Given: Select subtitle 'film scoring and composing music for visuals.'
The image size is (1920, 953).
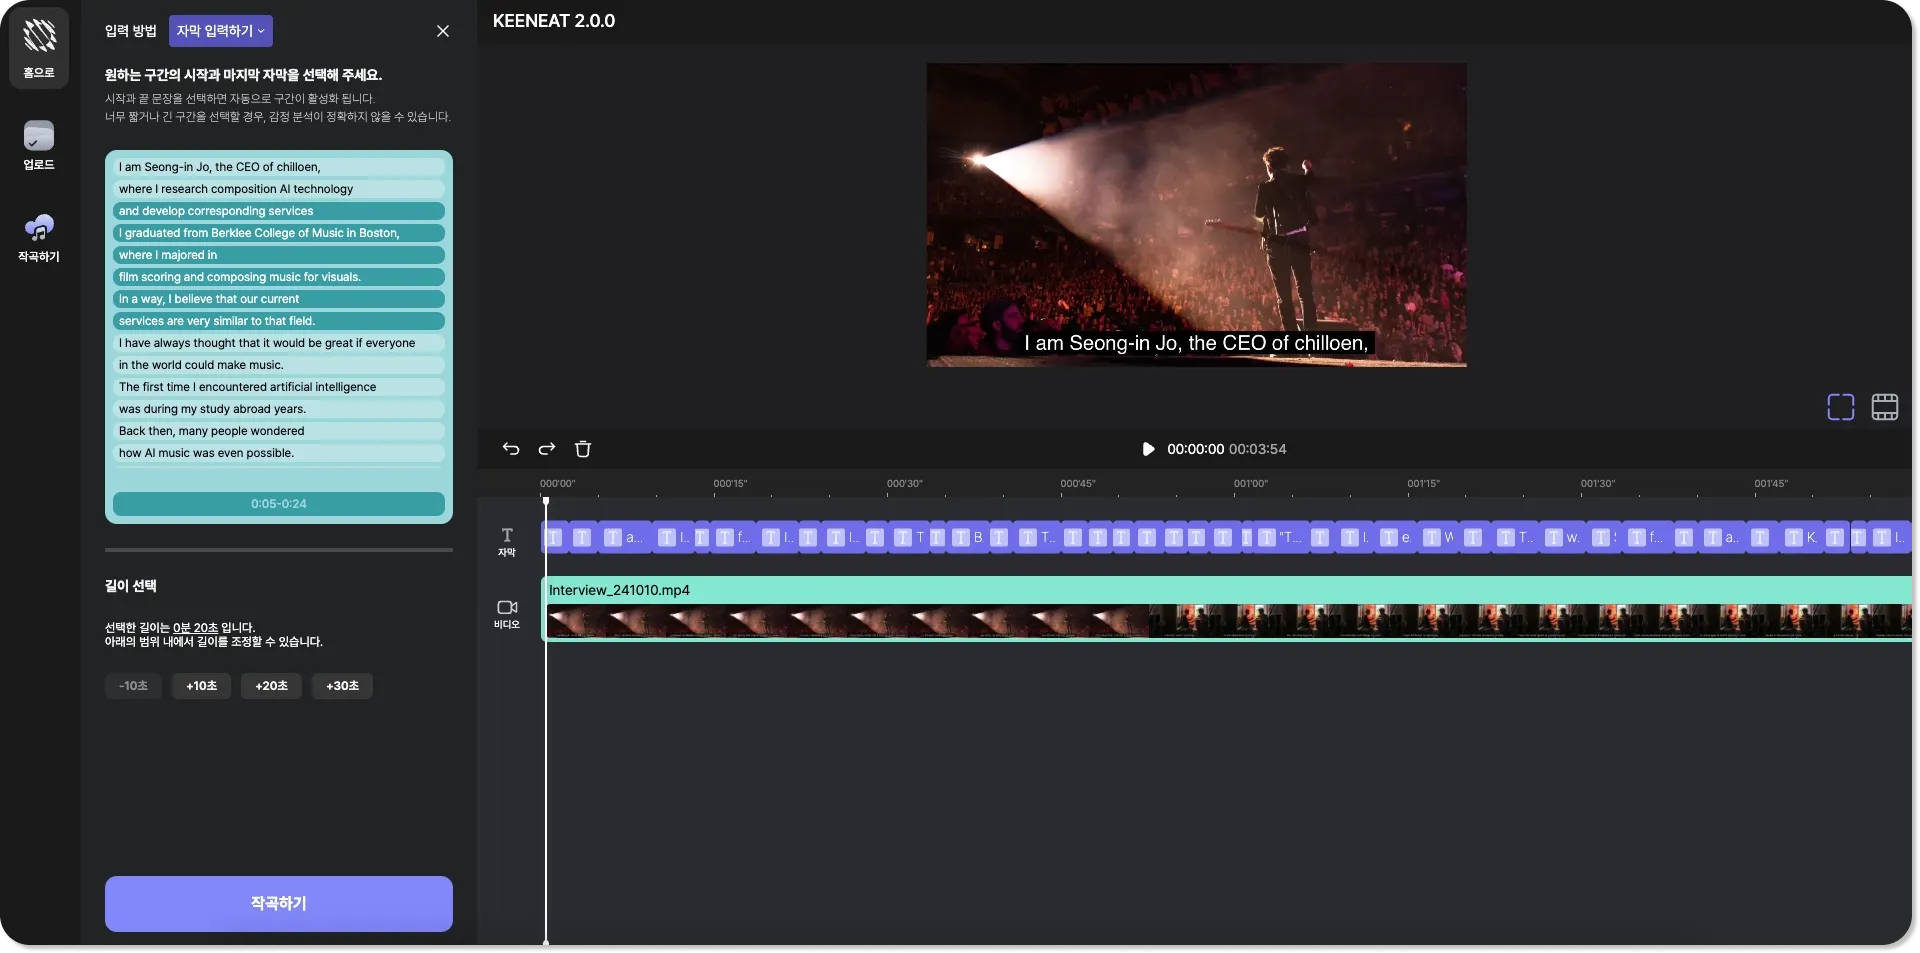Looking at the screenshot, I should point(279,277).
